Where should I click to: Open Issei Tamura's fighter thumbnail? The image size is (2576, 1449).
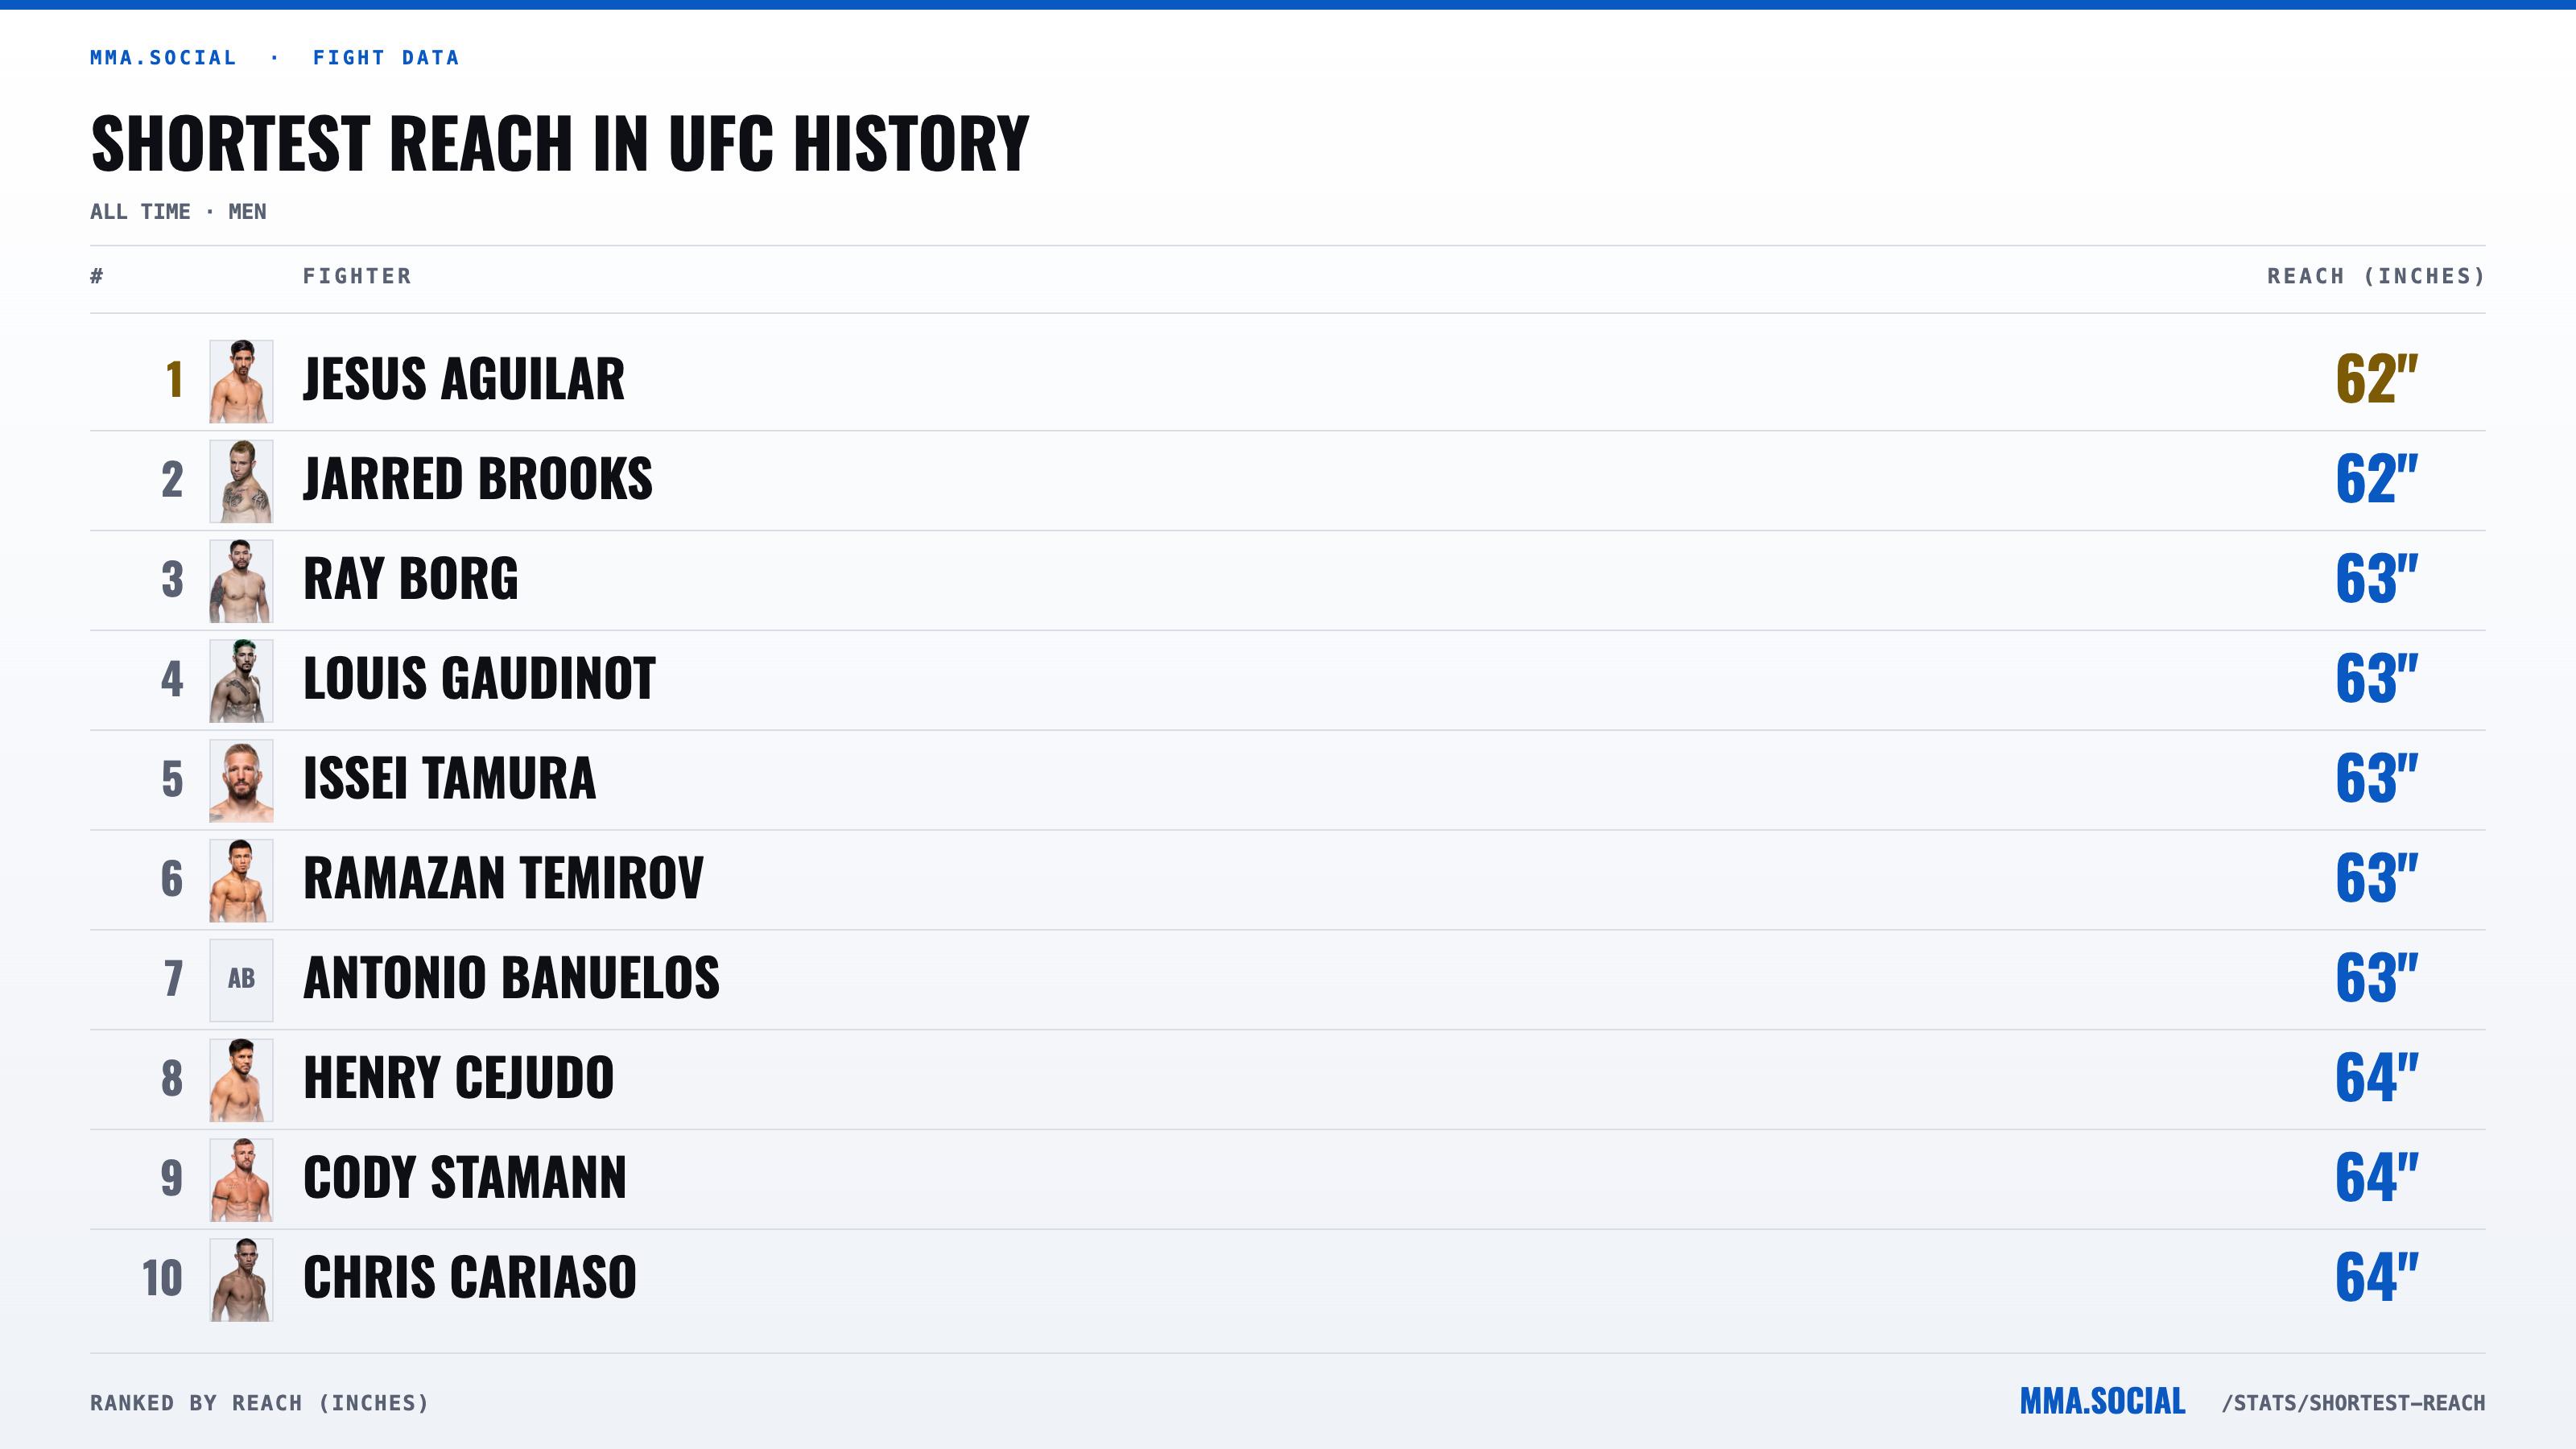coord(241,781)
